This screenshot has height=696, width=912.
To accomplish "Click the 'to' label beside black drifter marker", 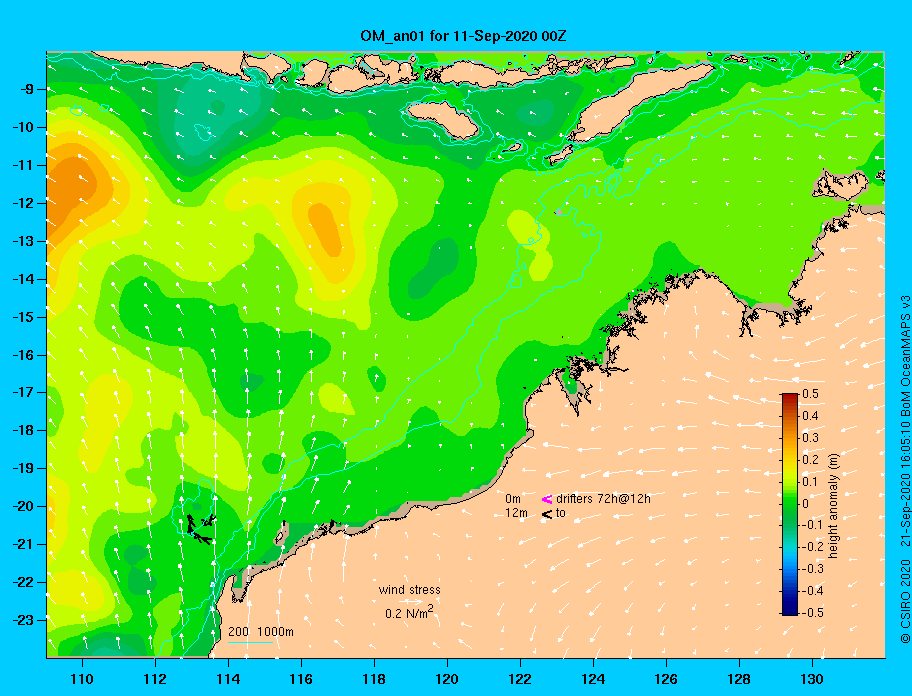I will pyautogui.click(x=561, y=513).
